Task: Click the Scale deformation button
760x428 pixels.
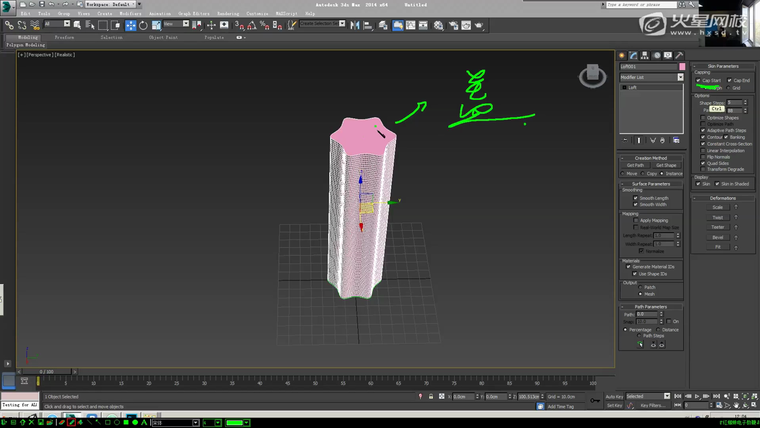Action: pos(717,207)
